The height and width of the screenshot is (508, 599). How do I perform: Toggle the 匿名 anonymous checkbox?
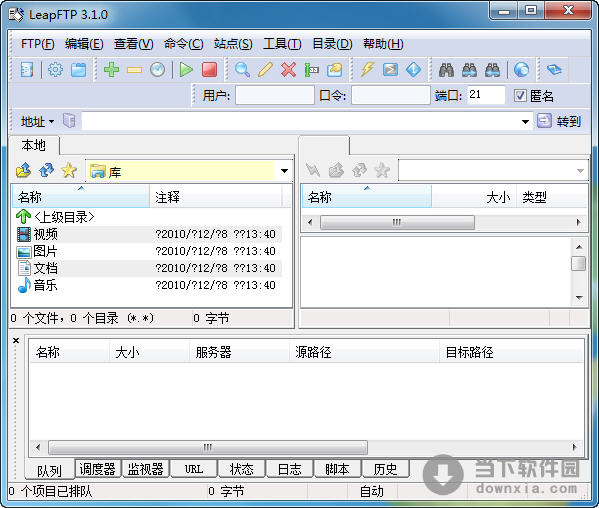click(x=520, y=95)
